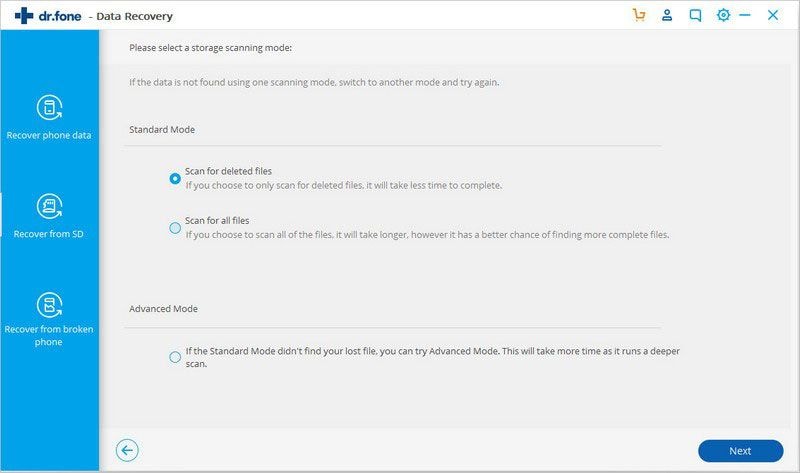Minimize the dr.fone window

(745, 15)
